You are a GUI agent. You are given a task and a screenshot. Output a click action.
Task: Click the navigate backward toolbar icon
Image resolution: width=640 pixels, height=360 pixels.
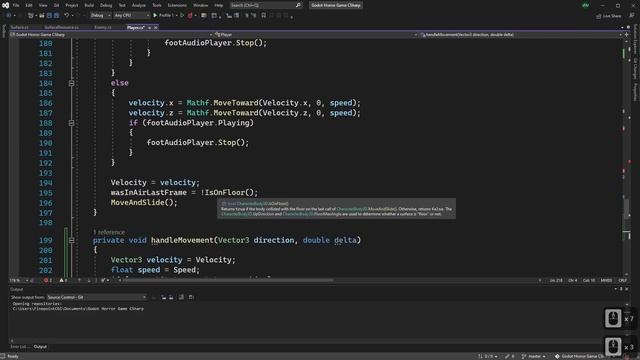coord(9,15)
